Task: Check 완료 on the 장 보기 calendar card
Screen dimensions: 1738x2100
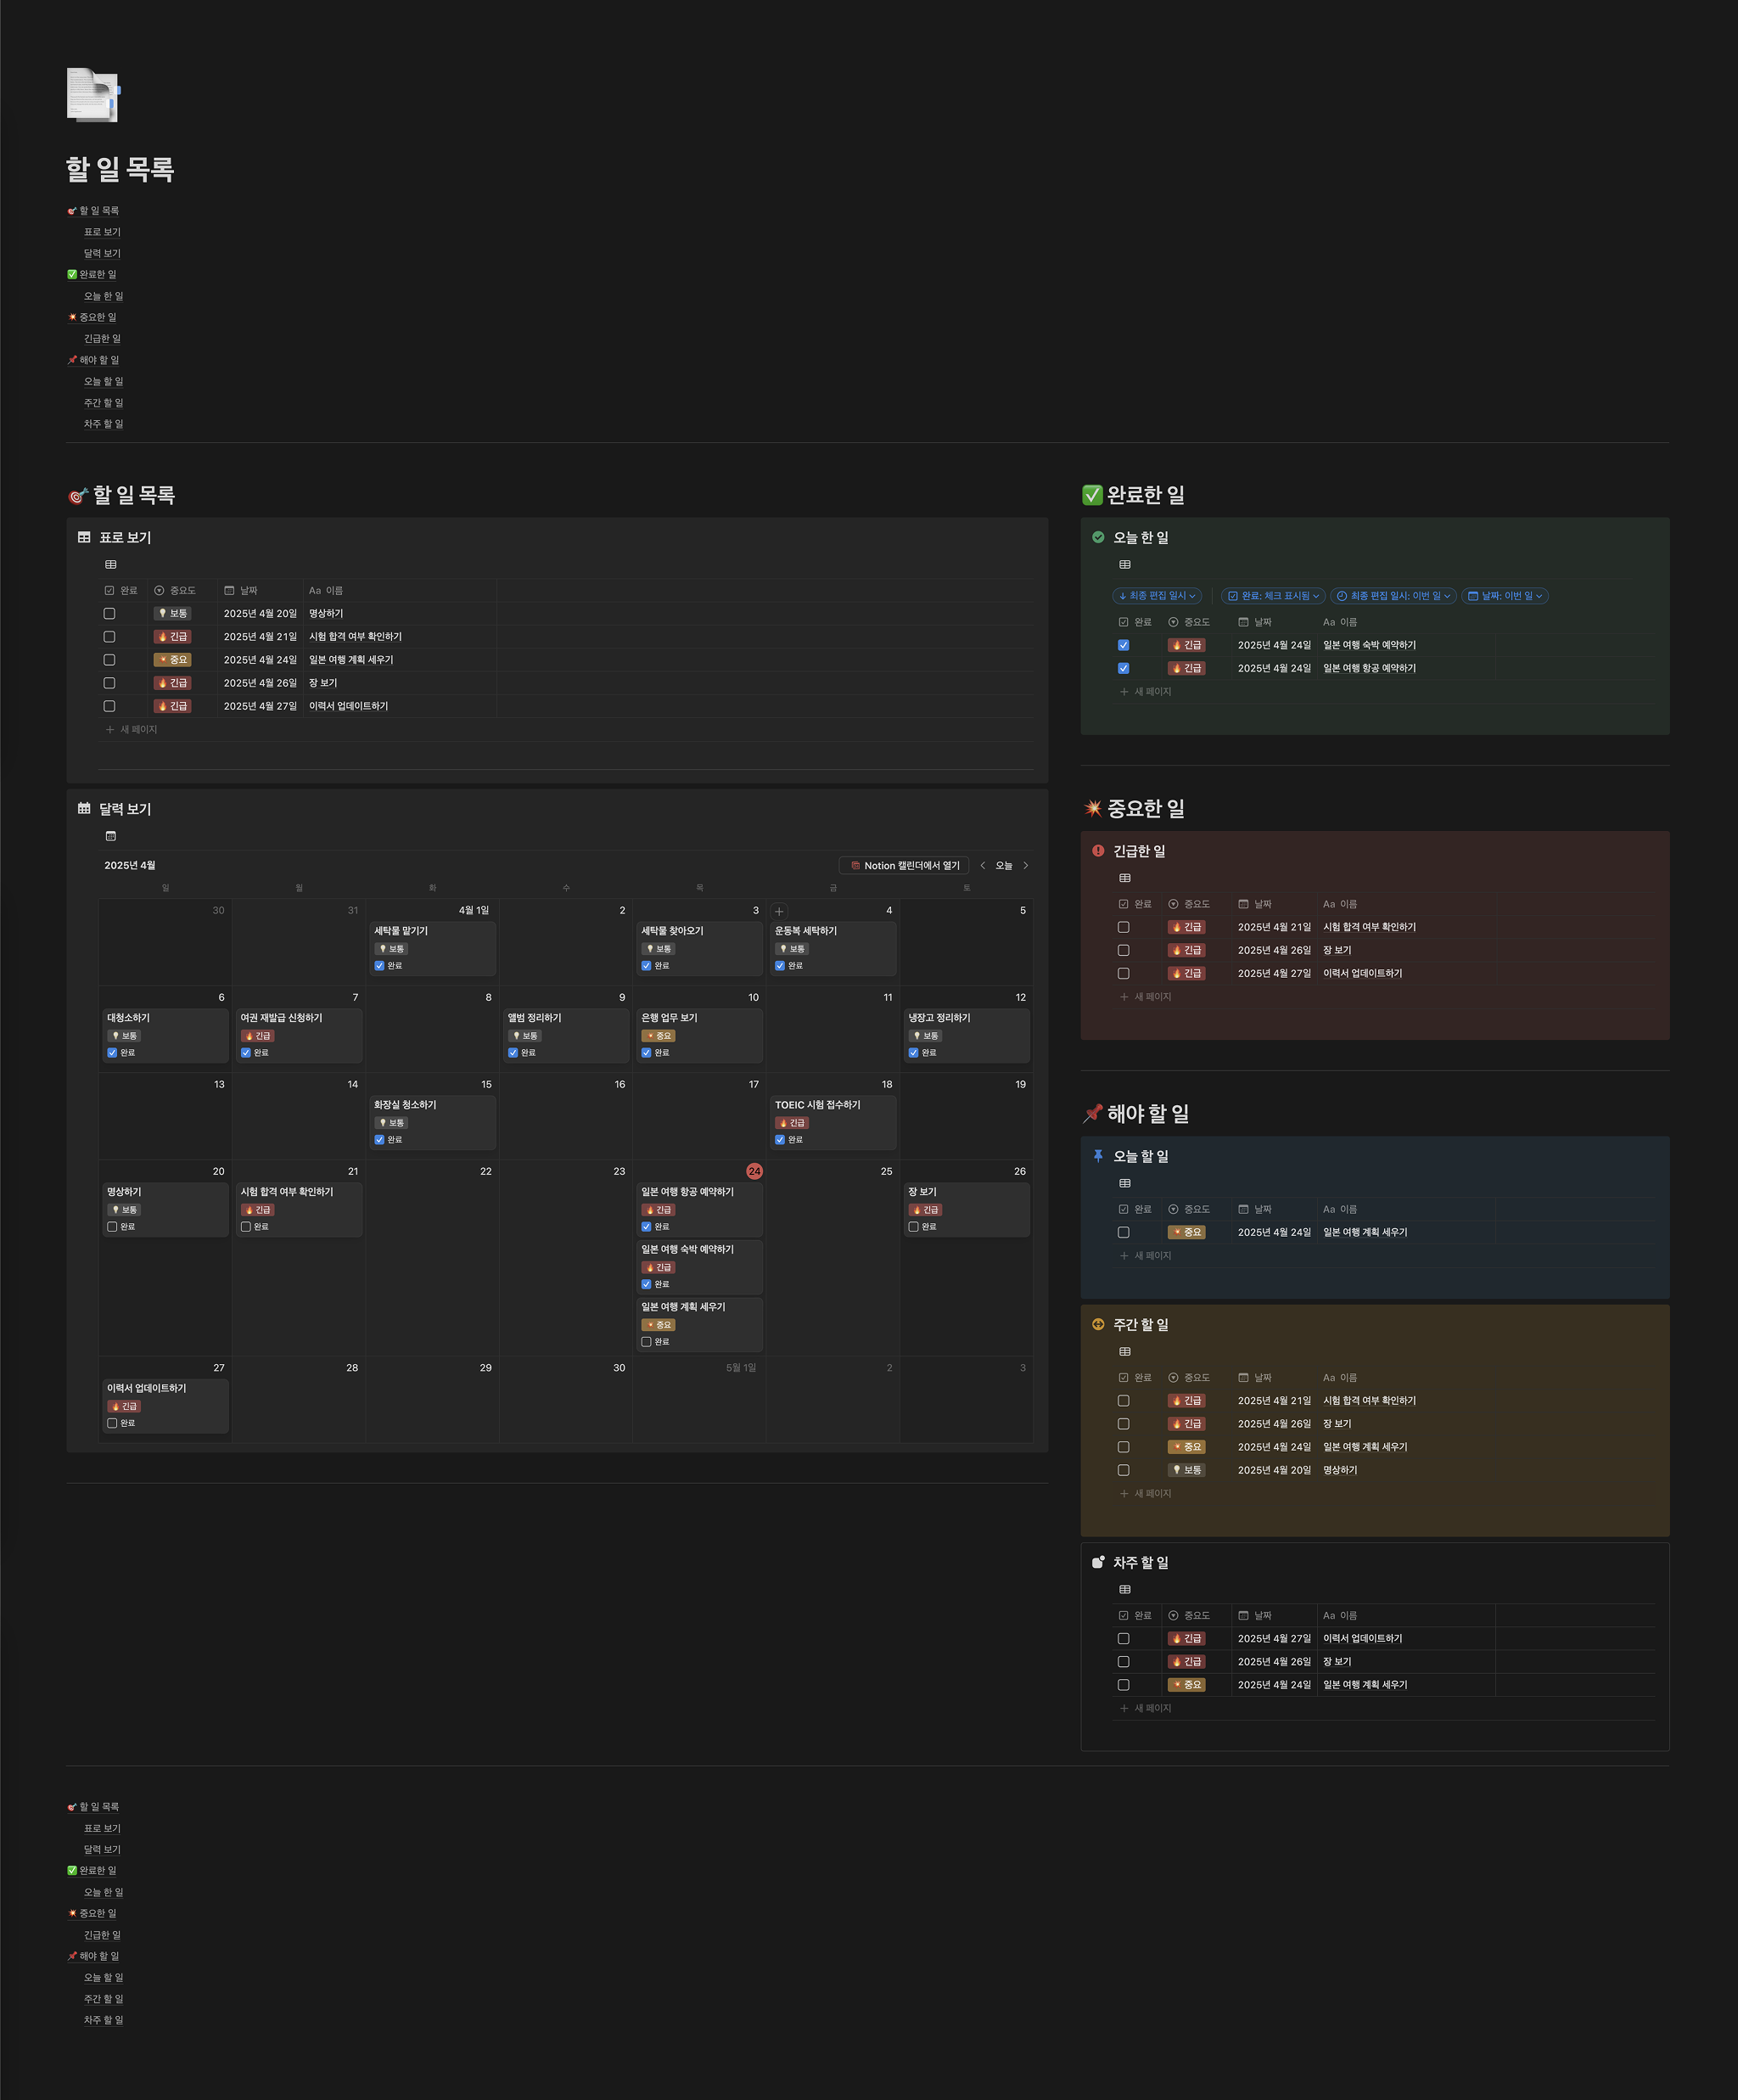Action: pyautogui.click(x=913, y=1227)
